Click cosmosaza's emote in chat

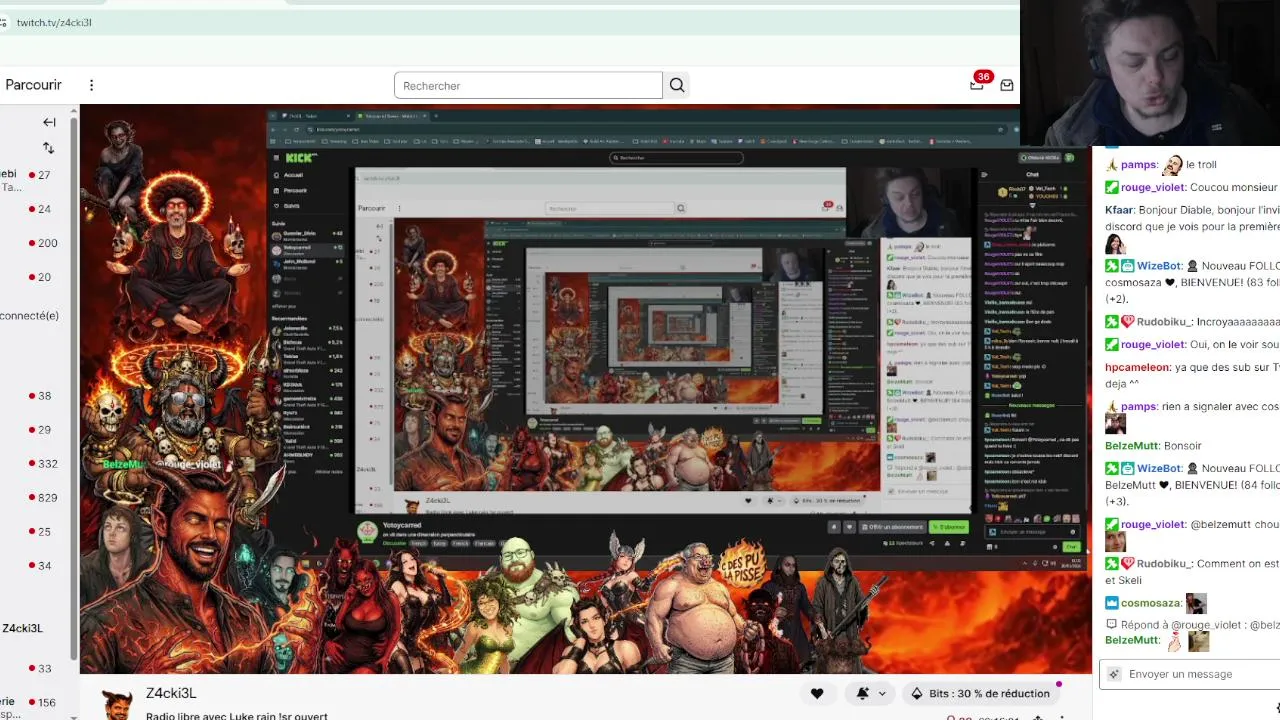click(1196, 603)
